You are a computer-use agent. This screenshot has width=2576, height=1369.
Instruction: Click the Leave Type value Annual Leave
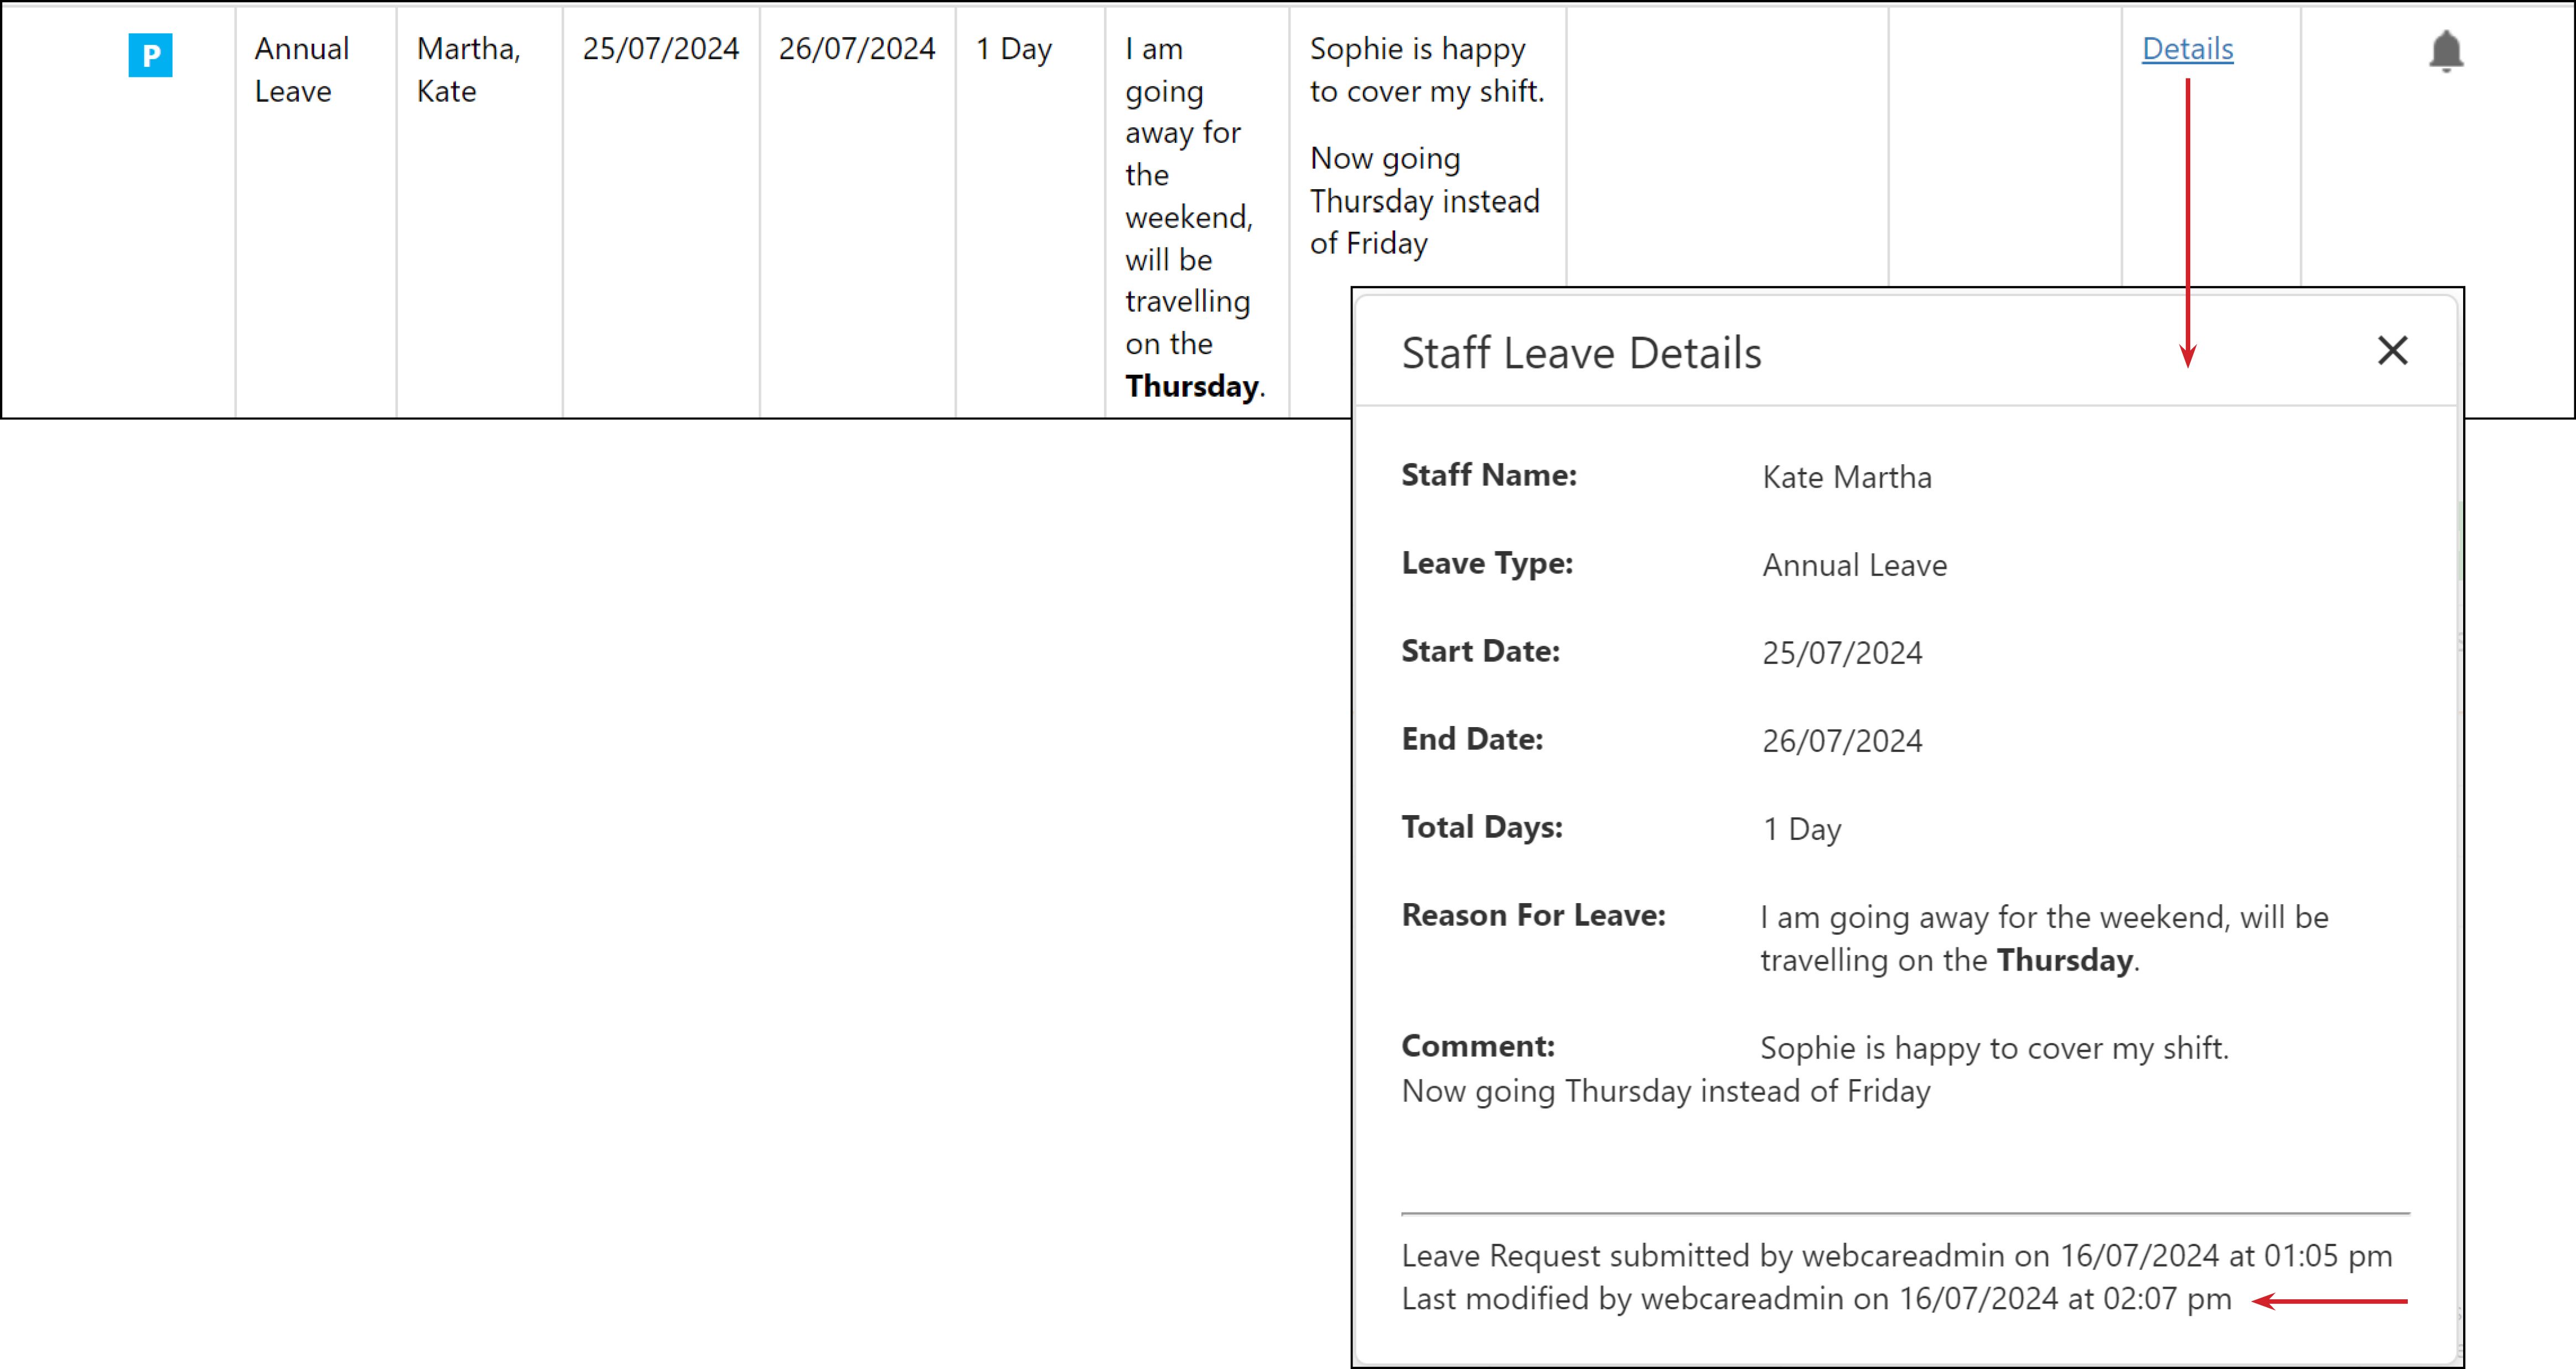(1855, 565)
